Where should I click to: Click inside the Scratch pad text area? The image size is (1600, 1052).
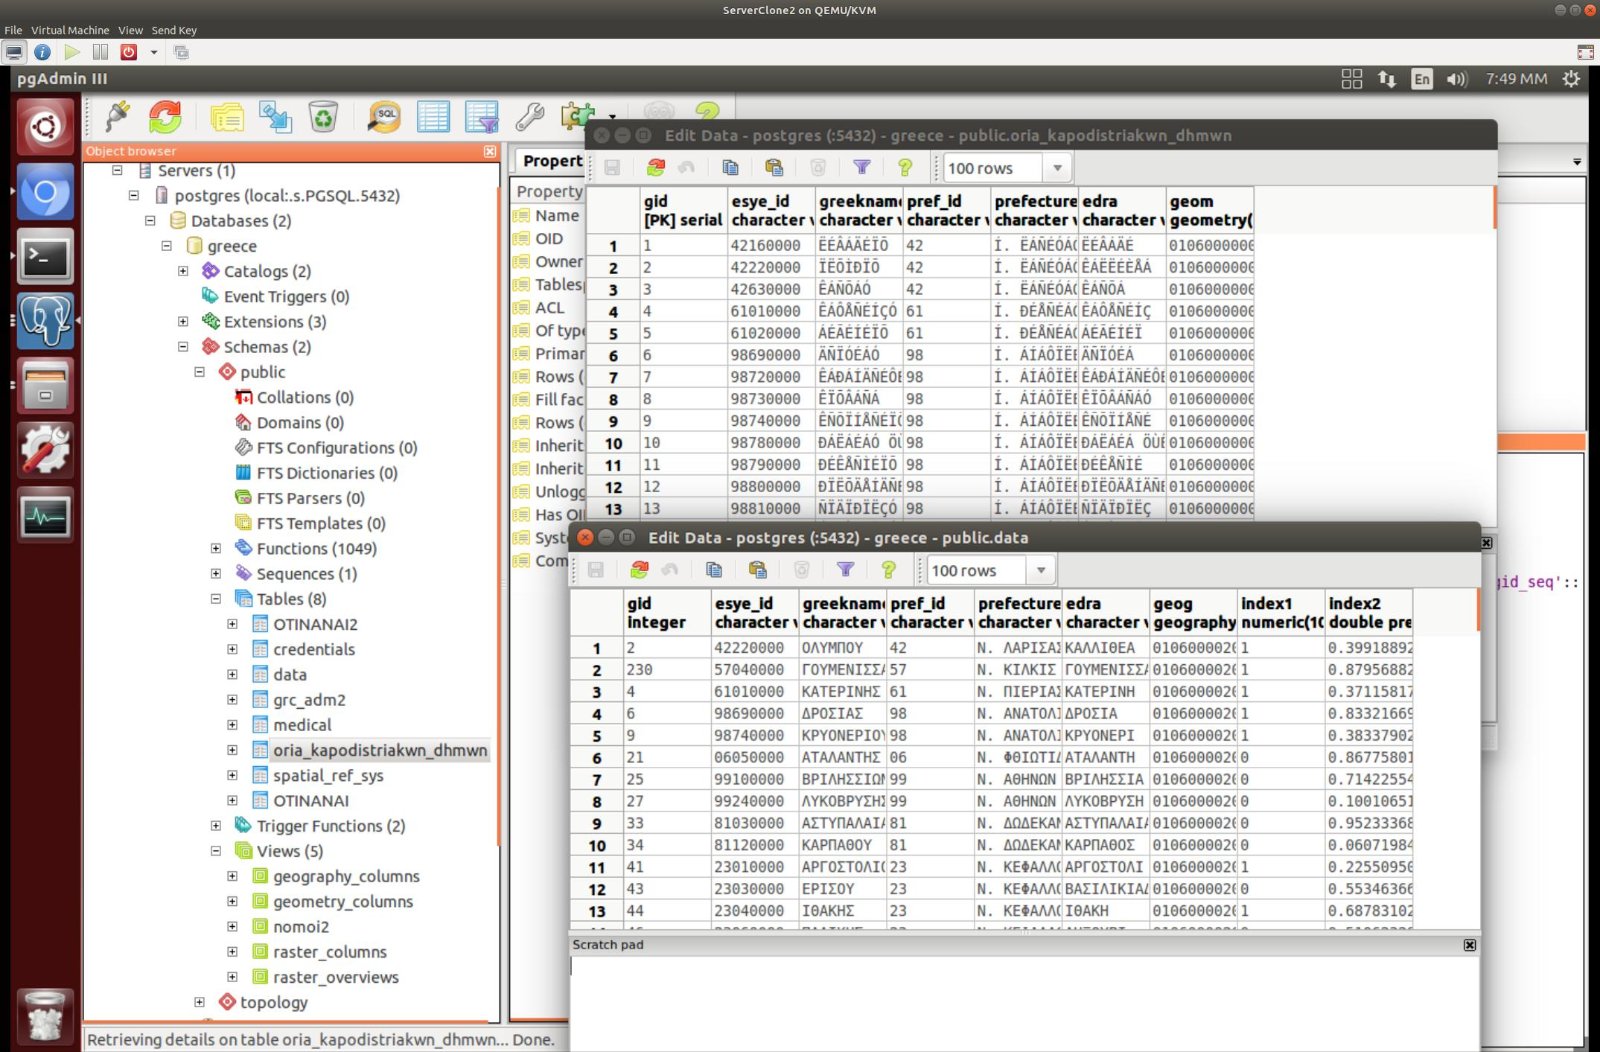(1024, 1002)
